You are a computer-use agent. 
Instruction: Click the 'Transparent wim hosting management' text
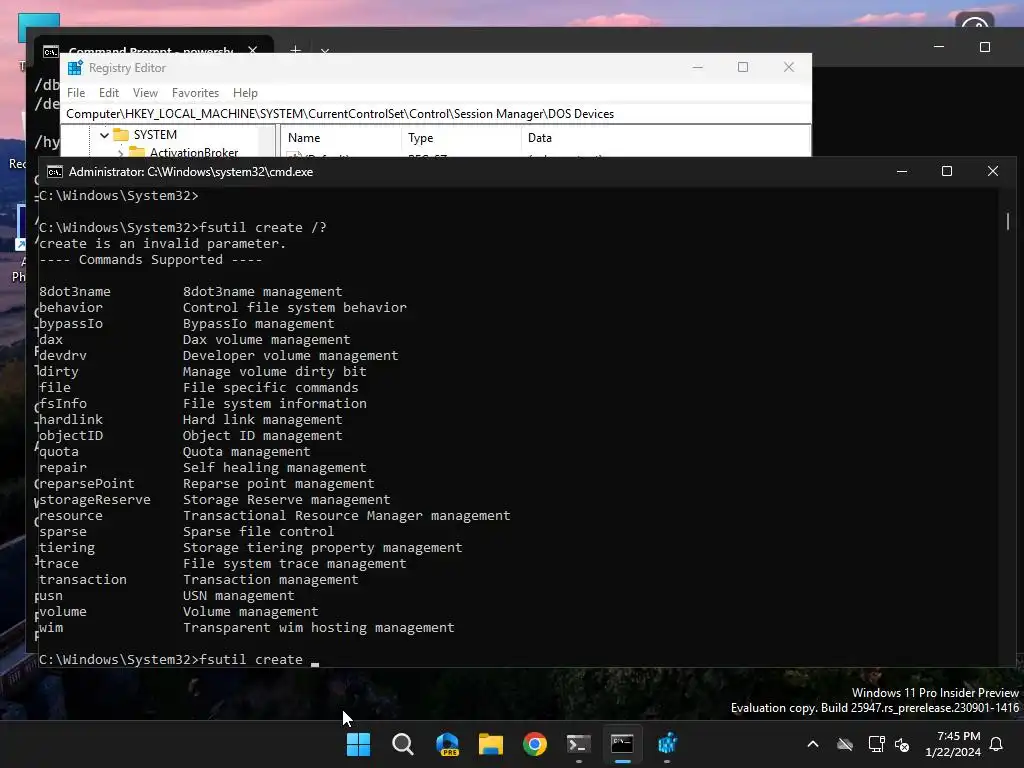pos(319,628)
